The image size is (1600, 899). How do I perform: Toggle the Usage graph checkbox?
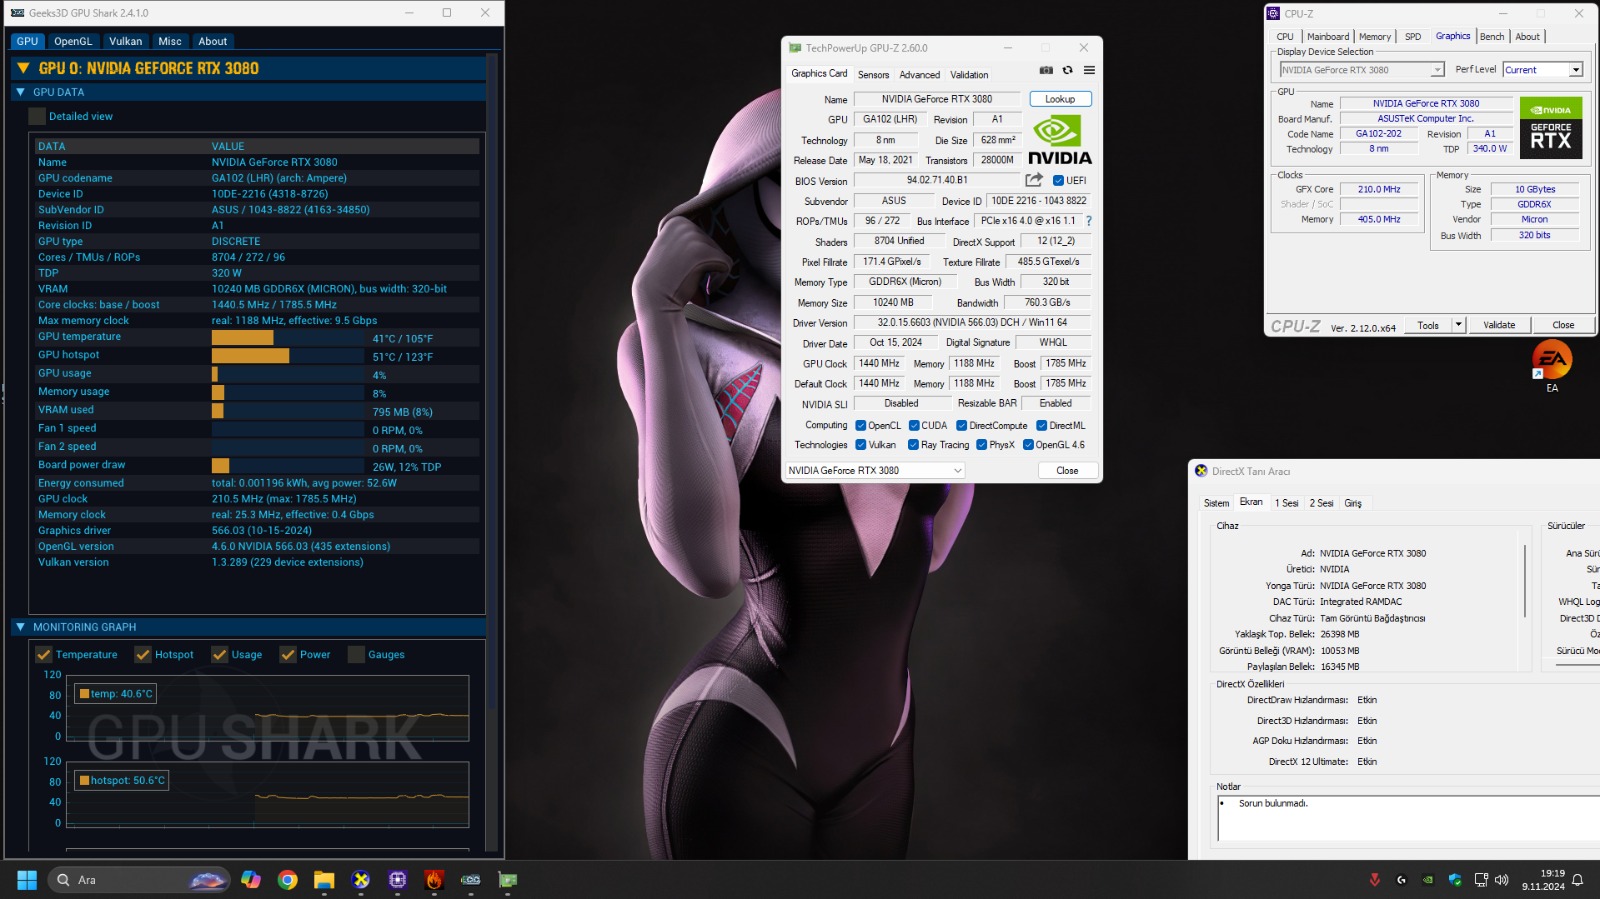click(220, 655)
